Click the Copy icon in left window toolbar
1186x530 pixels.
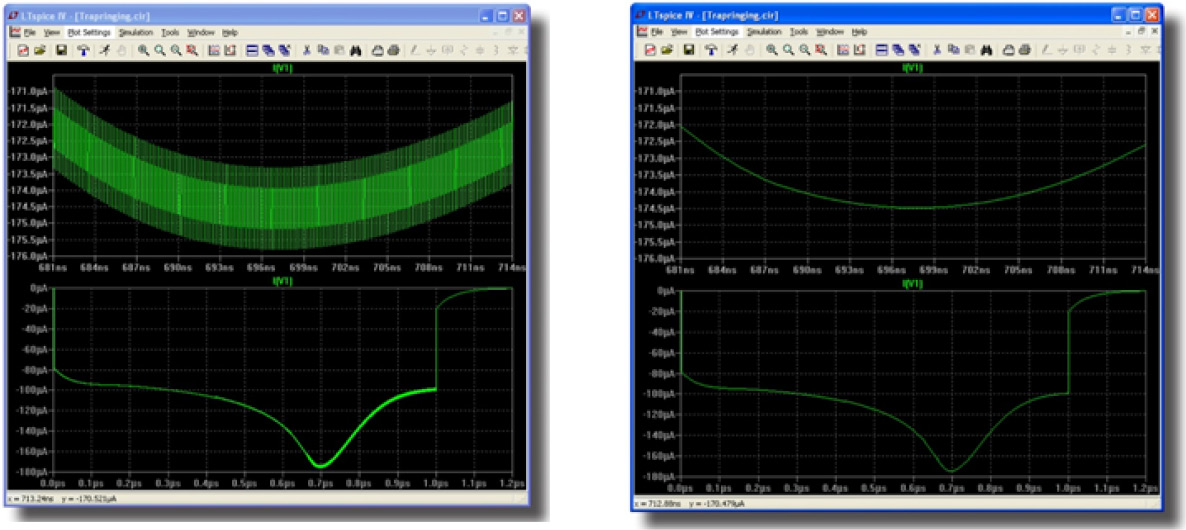(323, 50)
